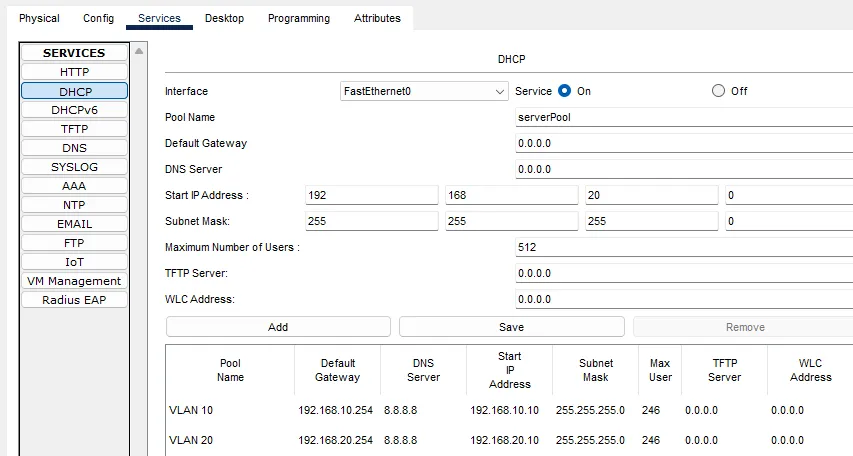Edit Maximum Number of Users field
The image size is (853, 456).
point(684,247)
